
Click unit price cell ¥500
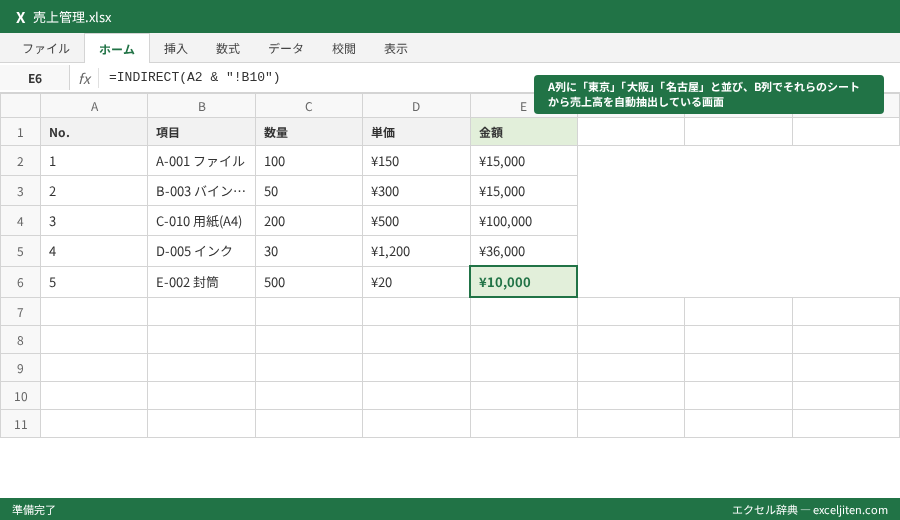416,221
